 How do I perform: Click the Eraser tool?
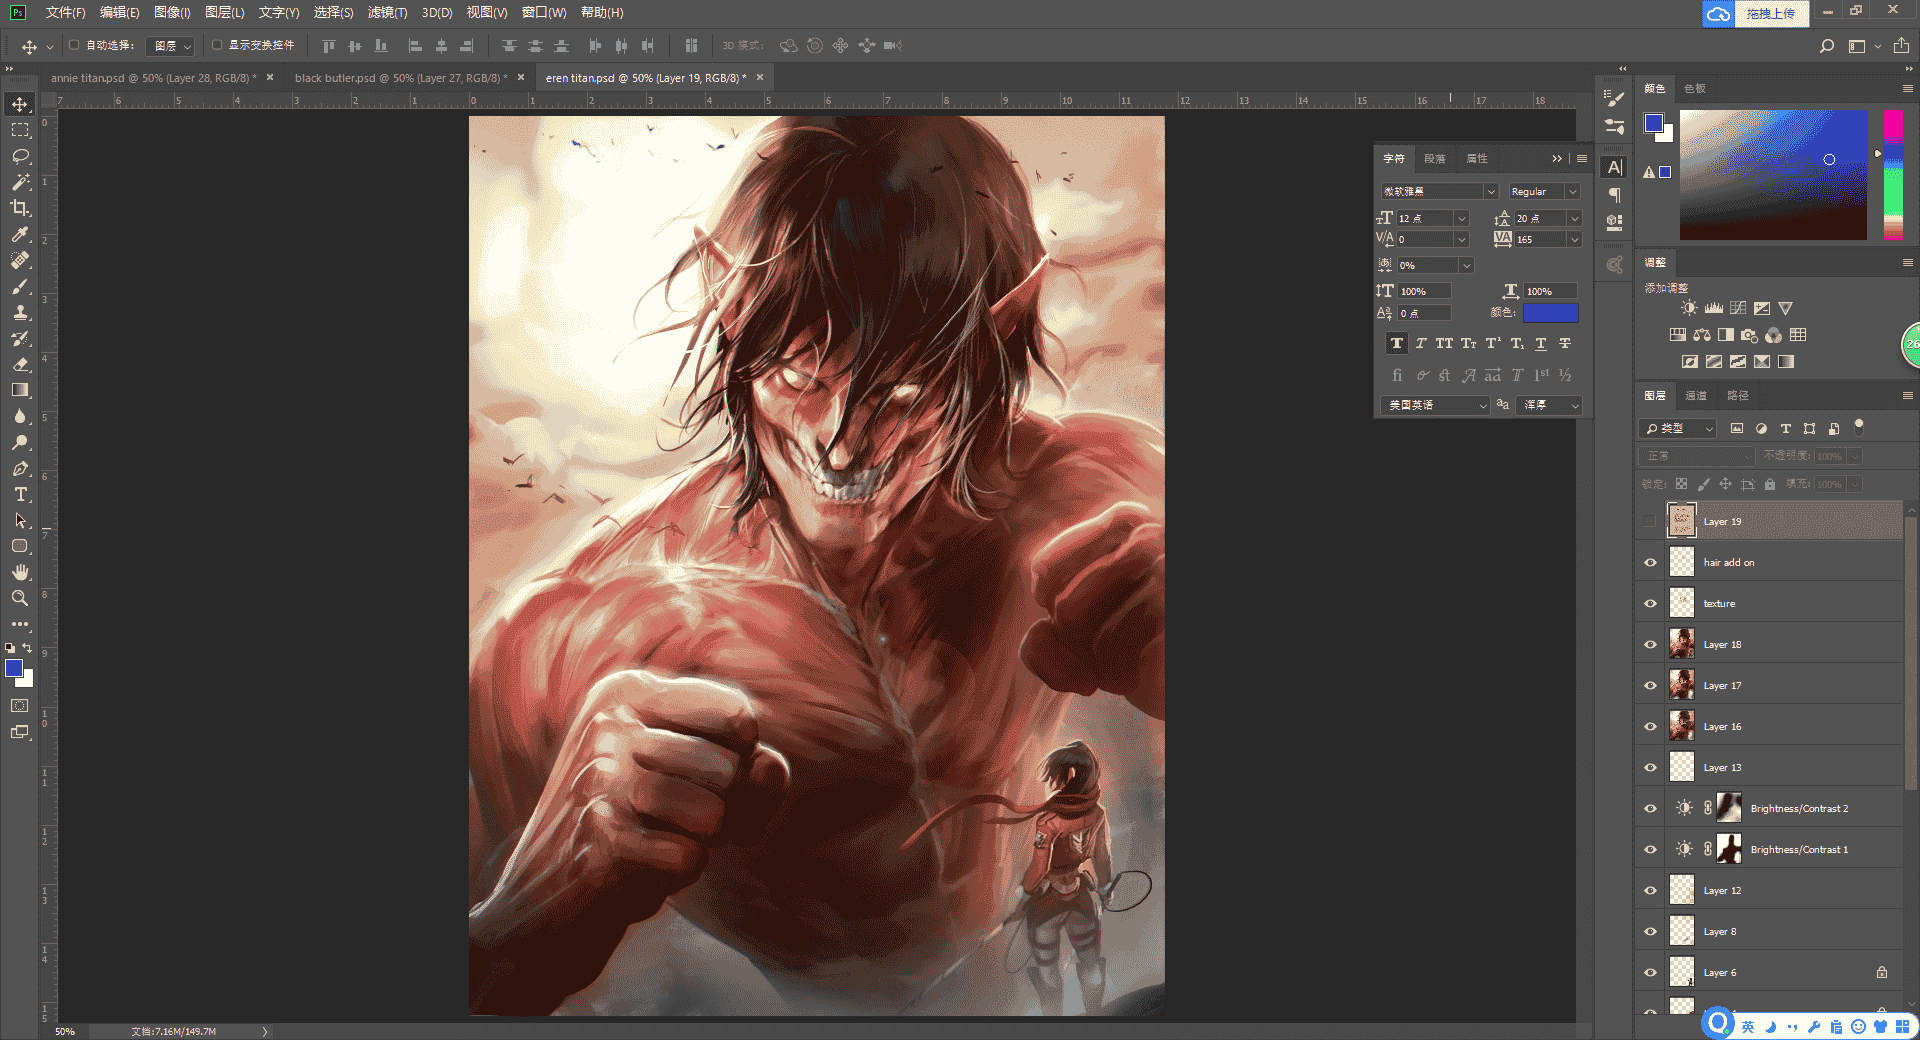(x=20, y=364)
